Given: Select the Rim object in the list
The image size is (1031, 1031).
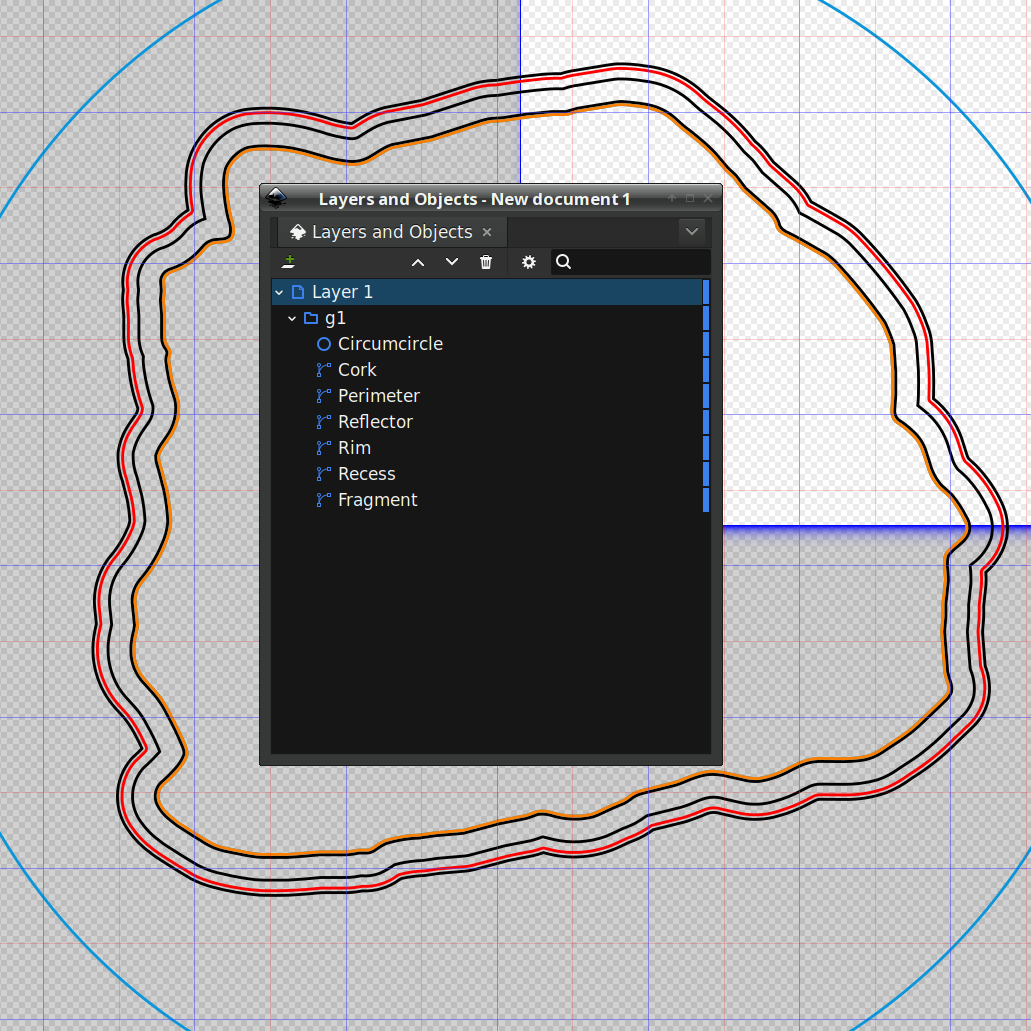Looking at the screenshot, I should point(354,447).
